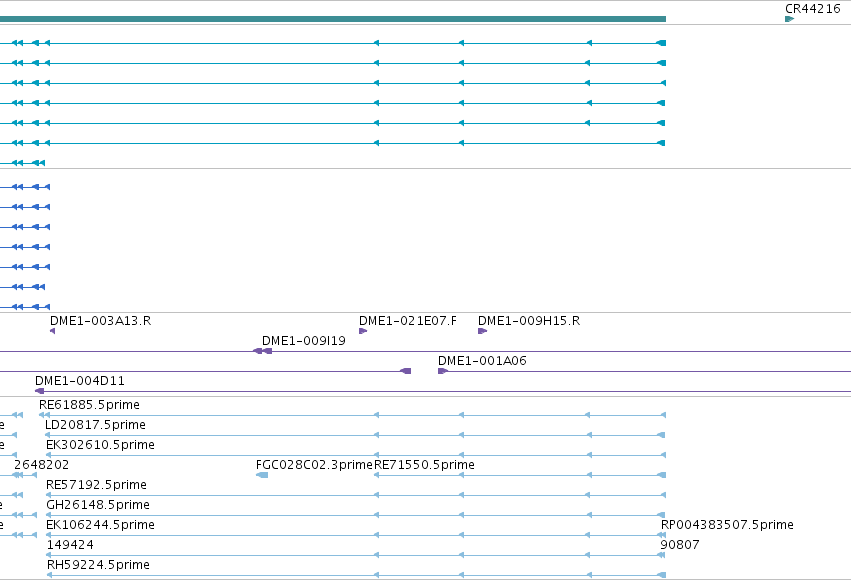Click the DME1-001A06 label
This screenshot has height=580, width=851.
point(482,361)
